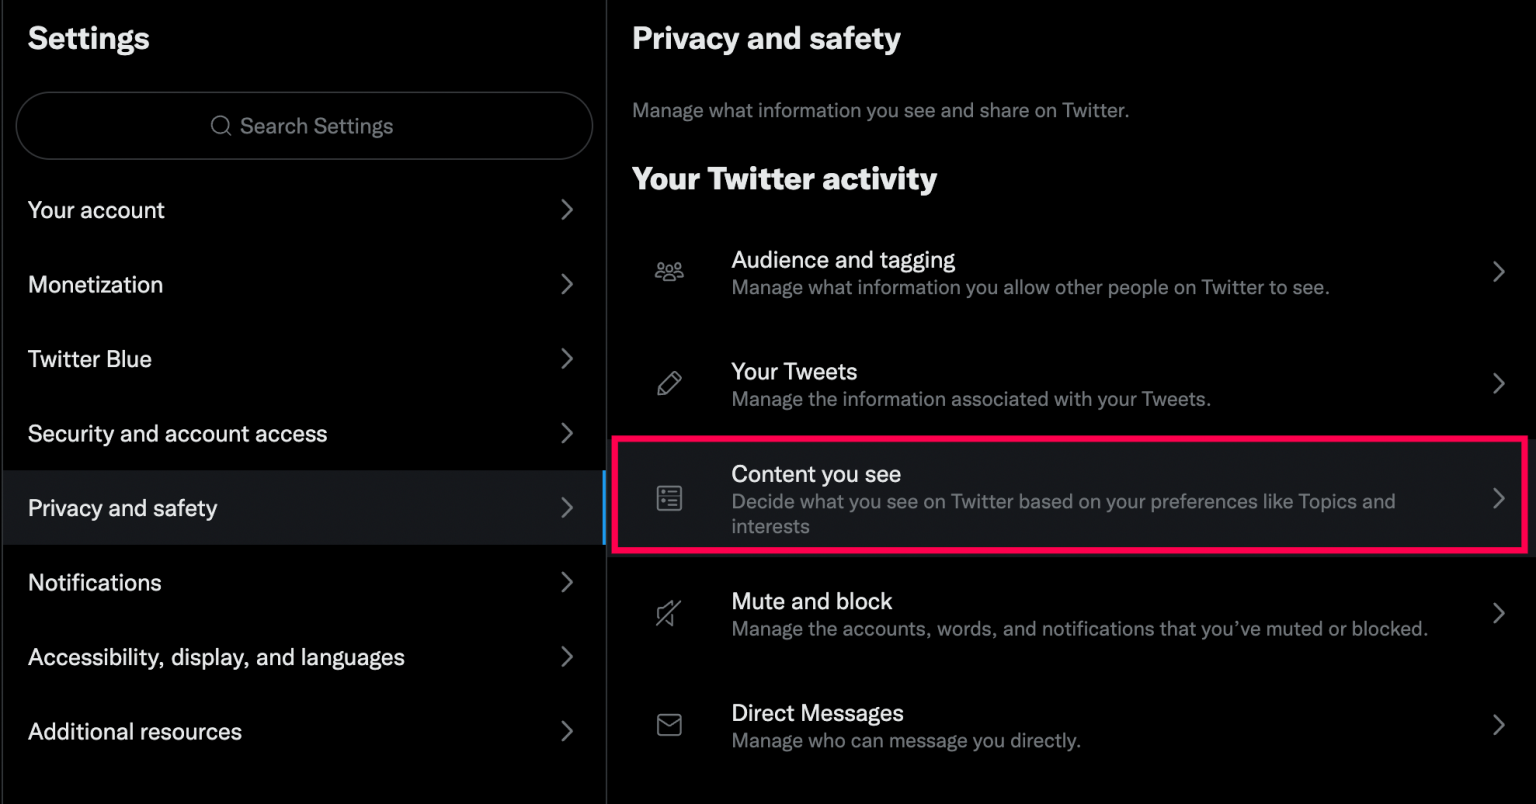This screenshot has width=1536, height=804.
Task: Click the Audience and tagging people icon
Action: [x=669, y=270]
